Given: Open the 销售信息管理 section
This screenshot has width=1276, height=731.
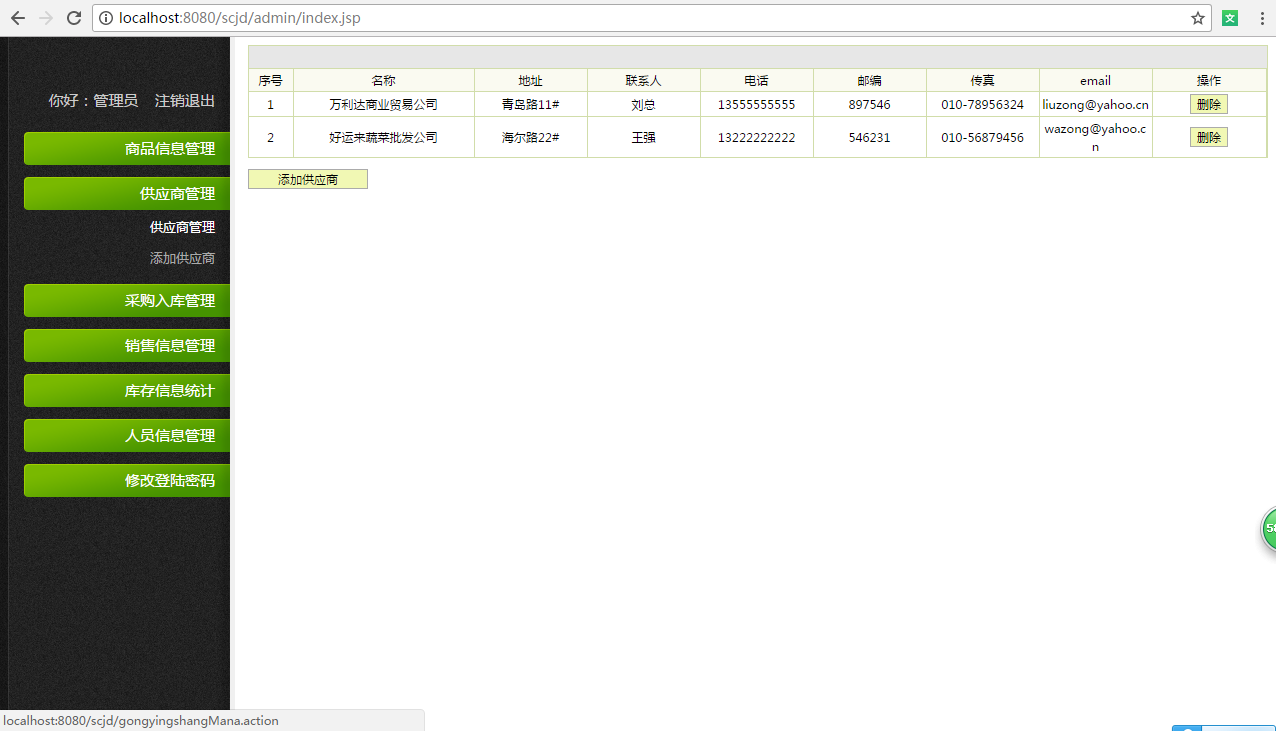Looking at the screenshot, I should pyautogui.click(x=127, y=345).
